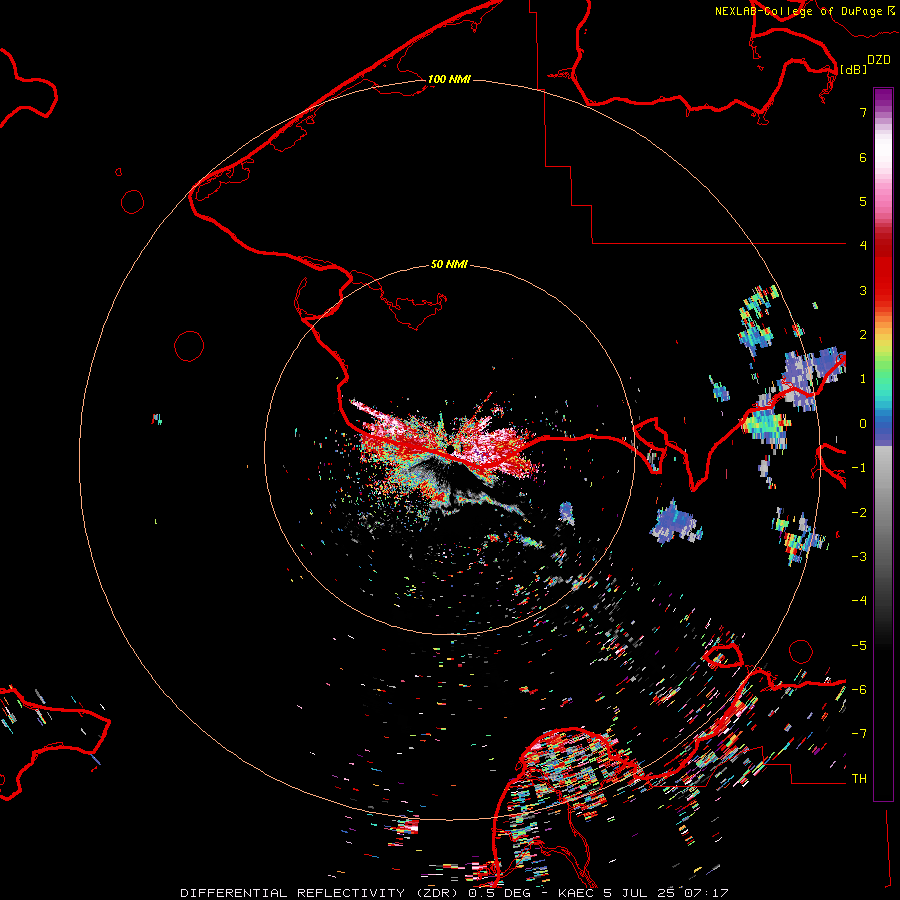The image size is (900, 900).
Task: Click the 1 value on the dB scale
Action: tap(863, 379)
